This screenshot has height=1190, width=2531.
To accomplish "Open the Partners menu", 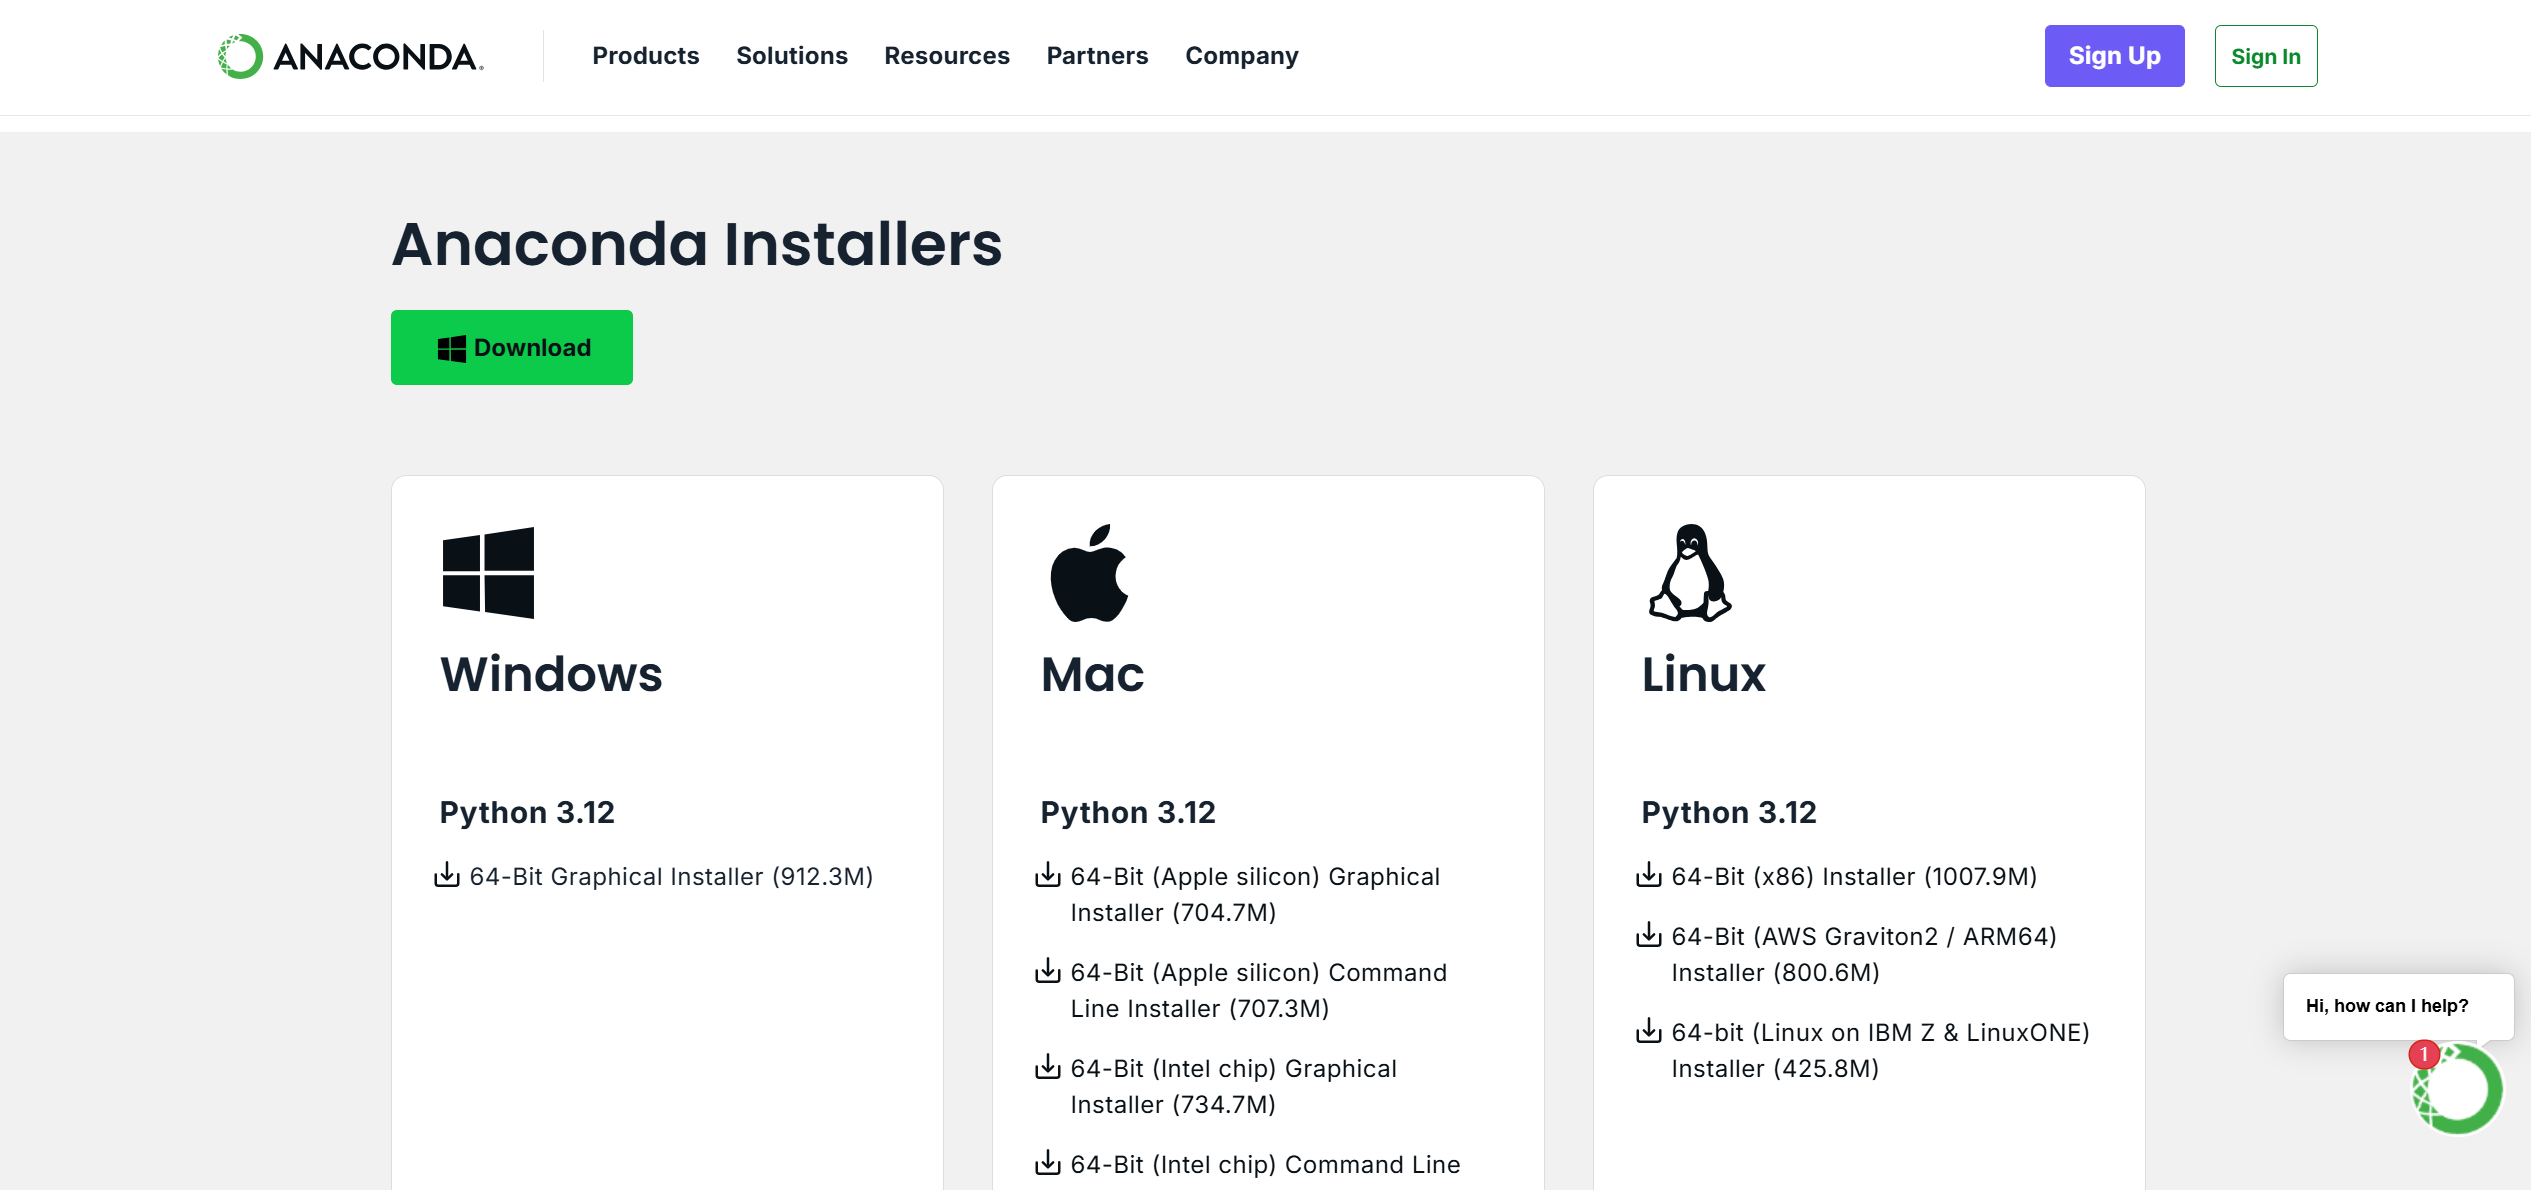I will coord(1097,56).
